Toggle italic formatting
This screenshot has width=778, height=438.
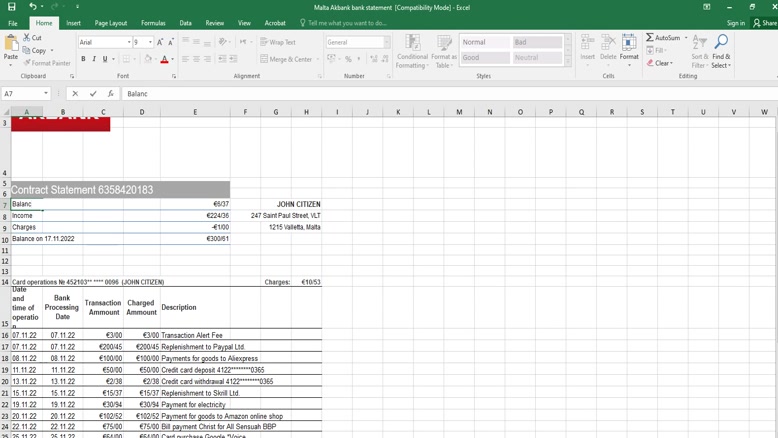point(94,59)
